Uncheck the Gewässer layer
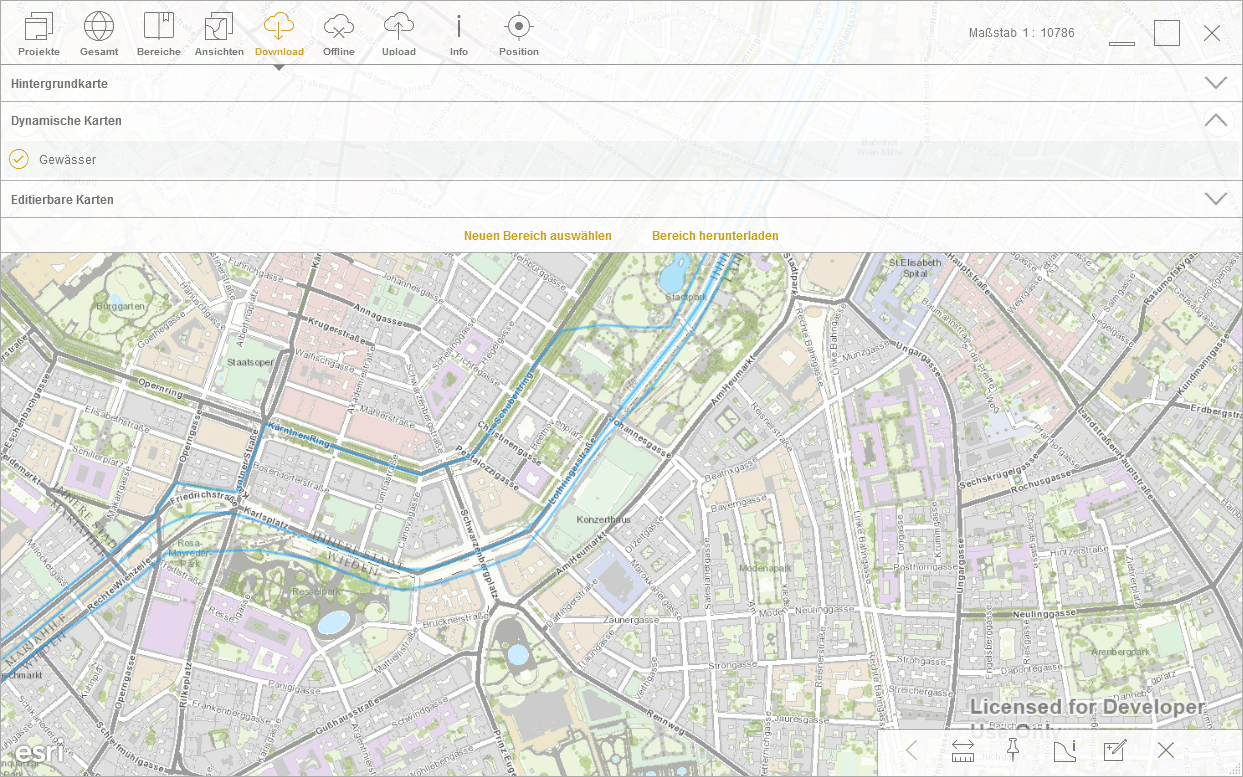 [19, 159]
